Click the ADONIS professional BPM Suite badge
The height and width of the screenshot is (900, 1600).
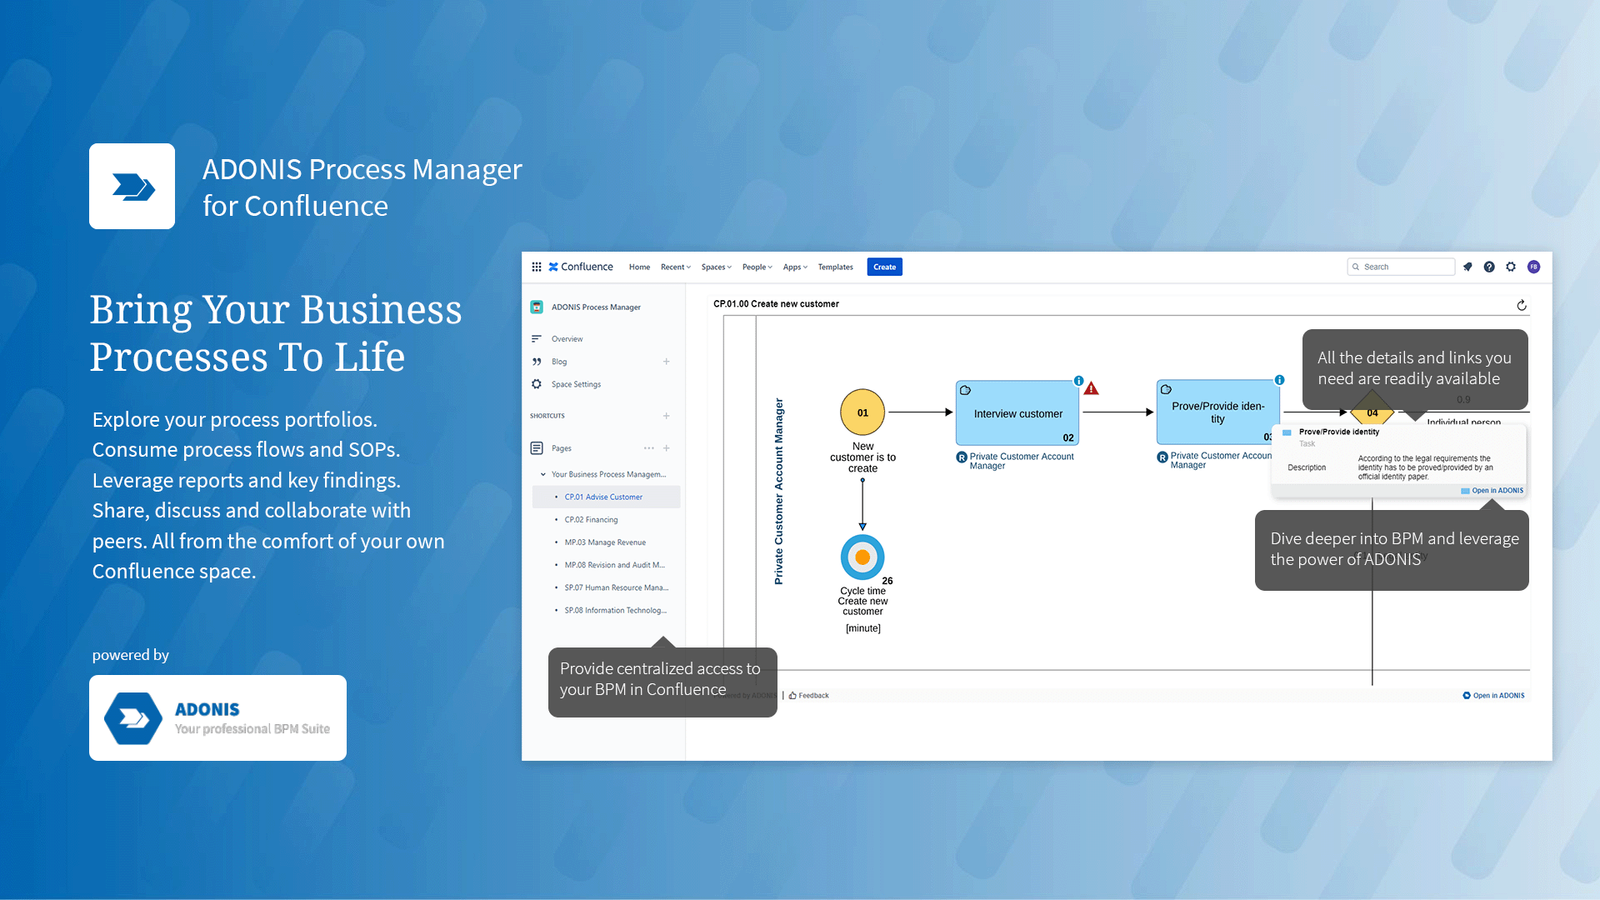click(x=218, y=718)
